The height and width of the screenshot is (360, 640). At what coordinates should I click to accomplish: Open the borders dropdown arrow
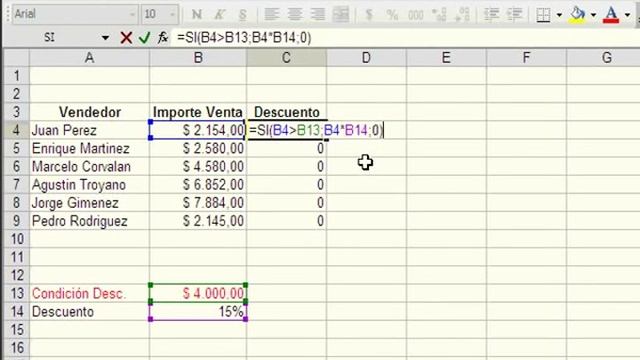[x=559, y=15]
